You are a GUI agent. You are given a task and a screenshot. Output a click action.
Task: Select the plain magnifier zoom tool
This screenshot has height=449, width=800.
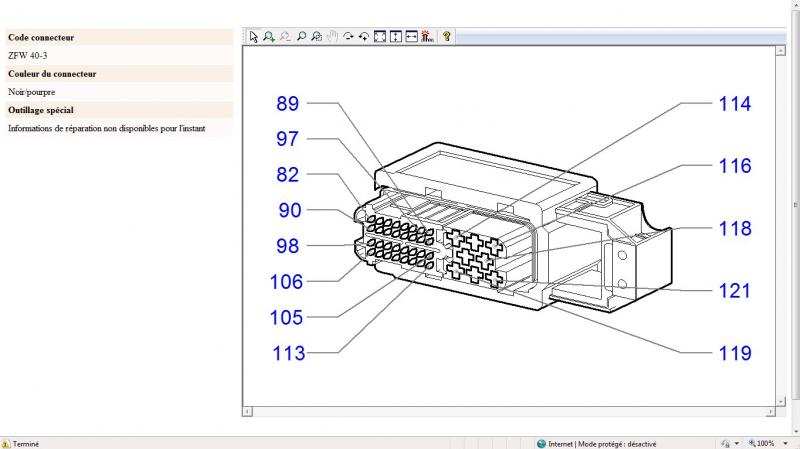(301, 36)
